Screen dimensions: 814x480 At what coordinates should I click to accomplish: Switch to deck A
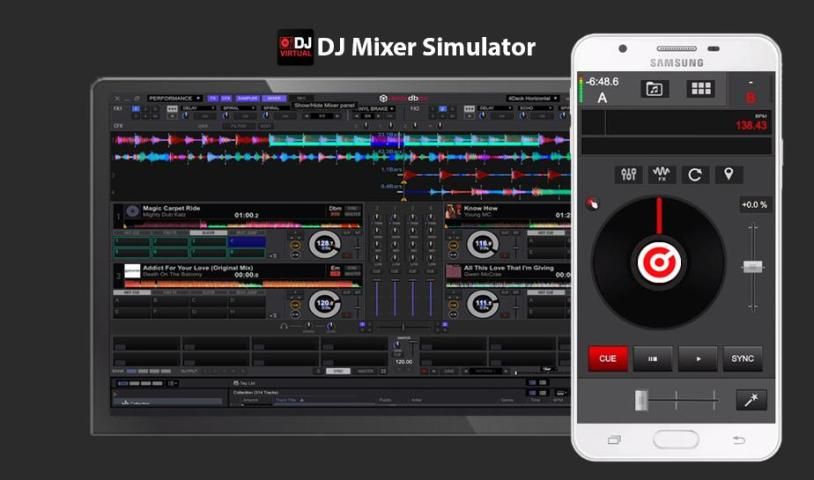[x=602, y=98]
